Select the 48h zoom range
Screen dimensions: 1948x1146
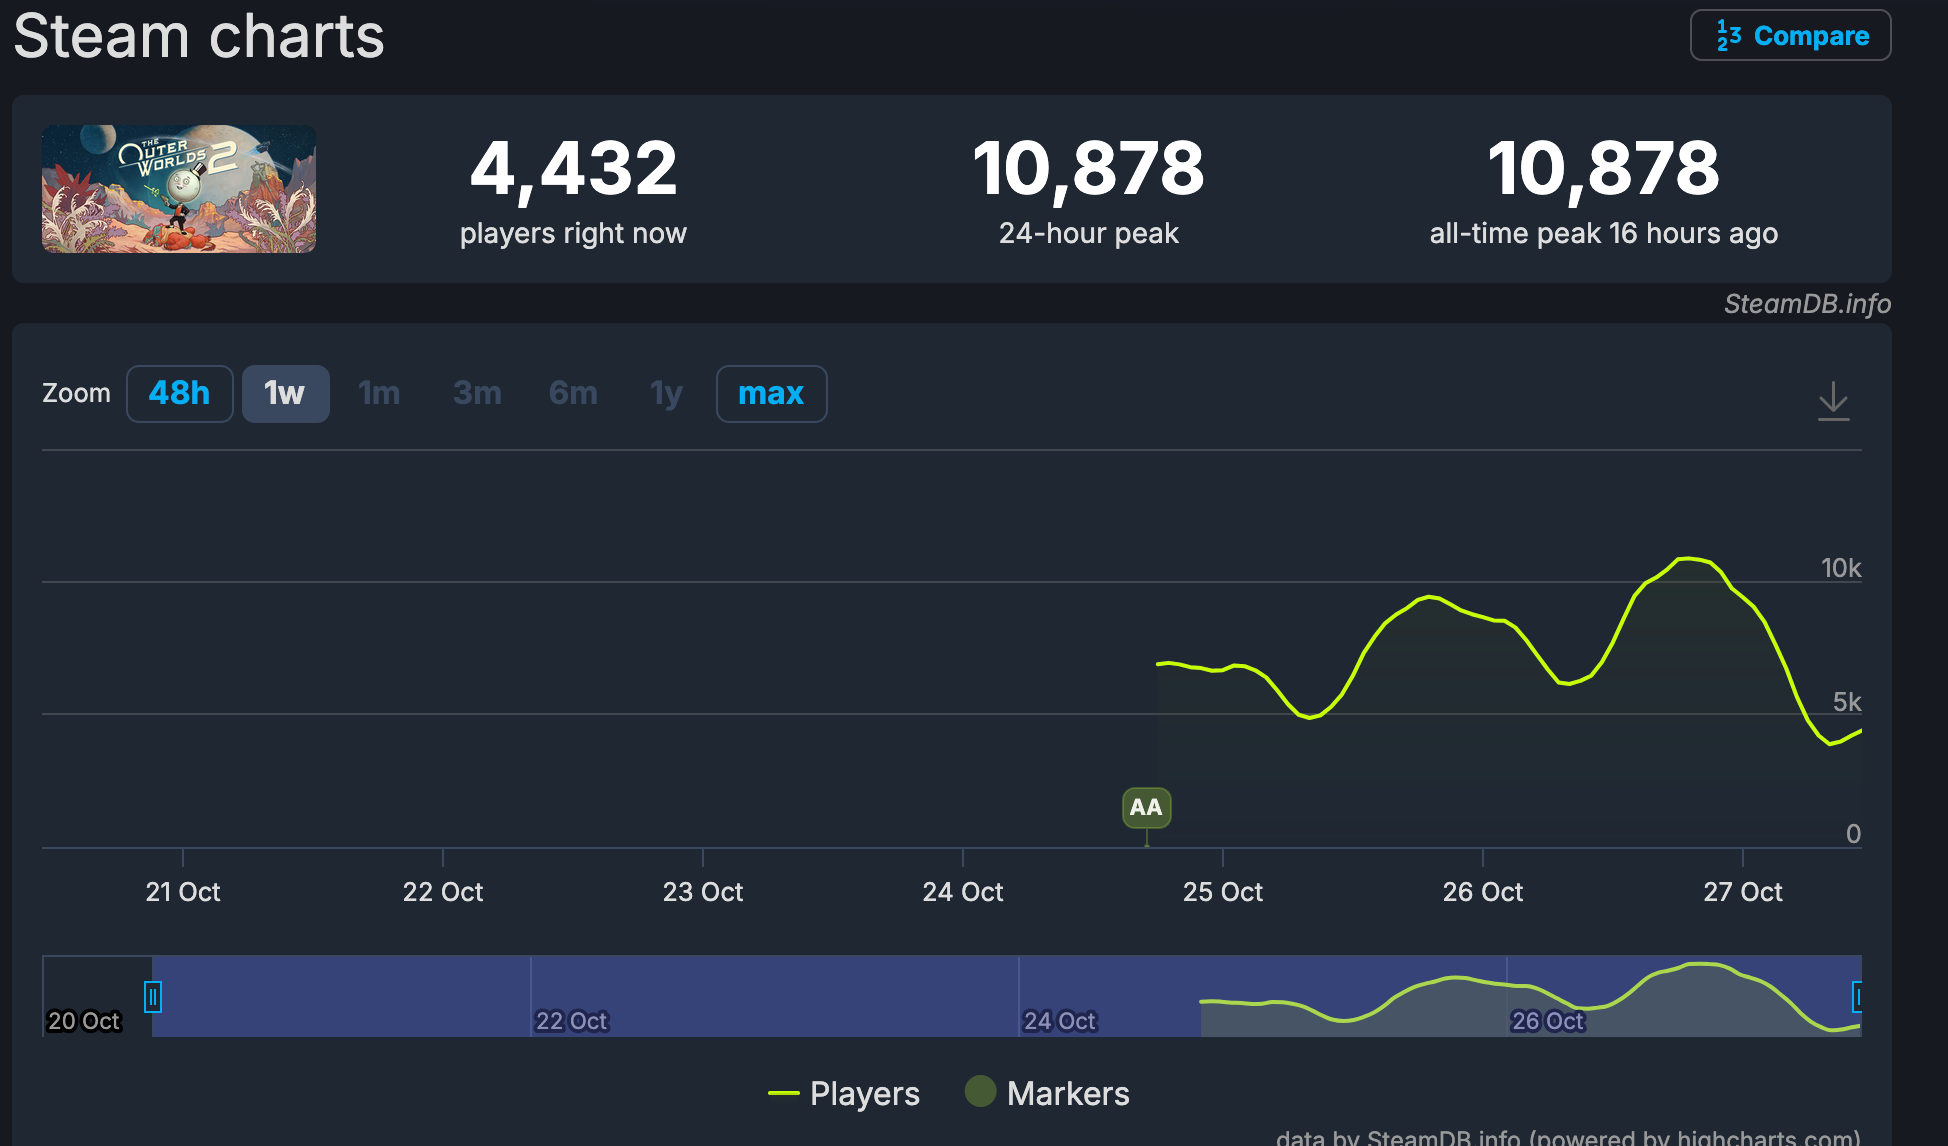180,393
